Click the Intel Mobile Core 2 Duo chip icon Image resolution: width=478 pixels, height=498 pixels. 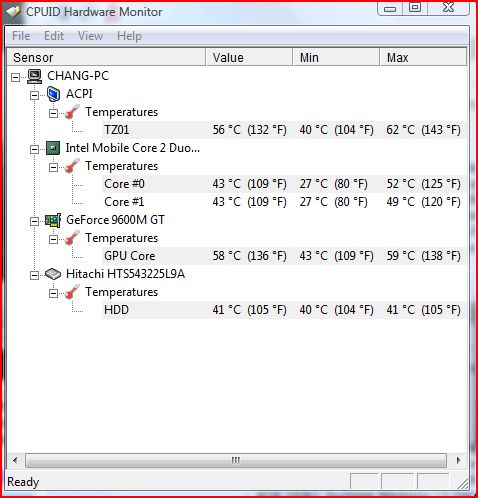point(53,148)
